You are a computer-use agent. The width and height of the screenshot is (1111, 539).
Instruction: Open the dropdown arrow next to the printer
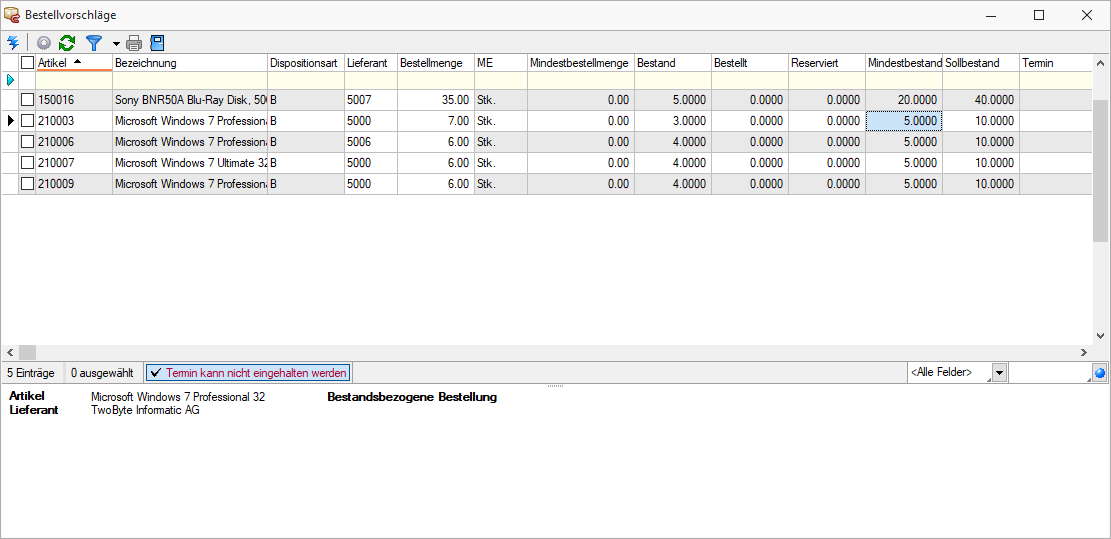point(116,43)
